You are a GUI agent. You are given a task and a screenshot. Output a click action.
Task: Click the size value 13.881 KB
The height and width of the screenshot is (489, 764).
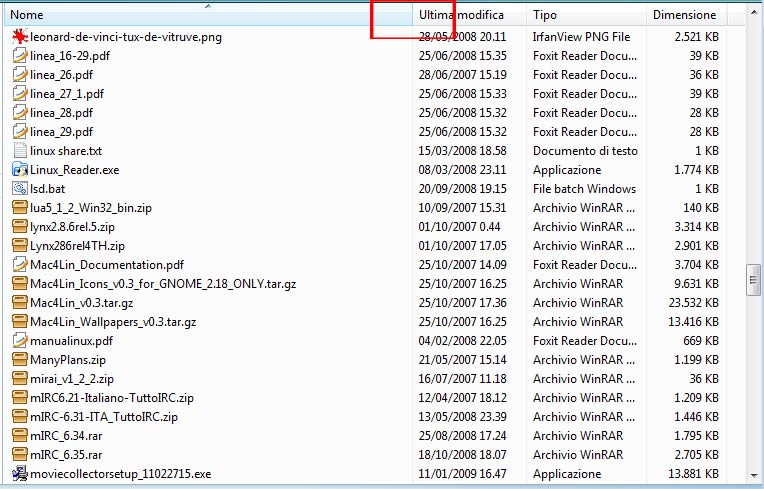(x=693, y=474)
